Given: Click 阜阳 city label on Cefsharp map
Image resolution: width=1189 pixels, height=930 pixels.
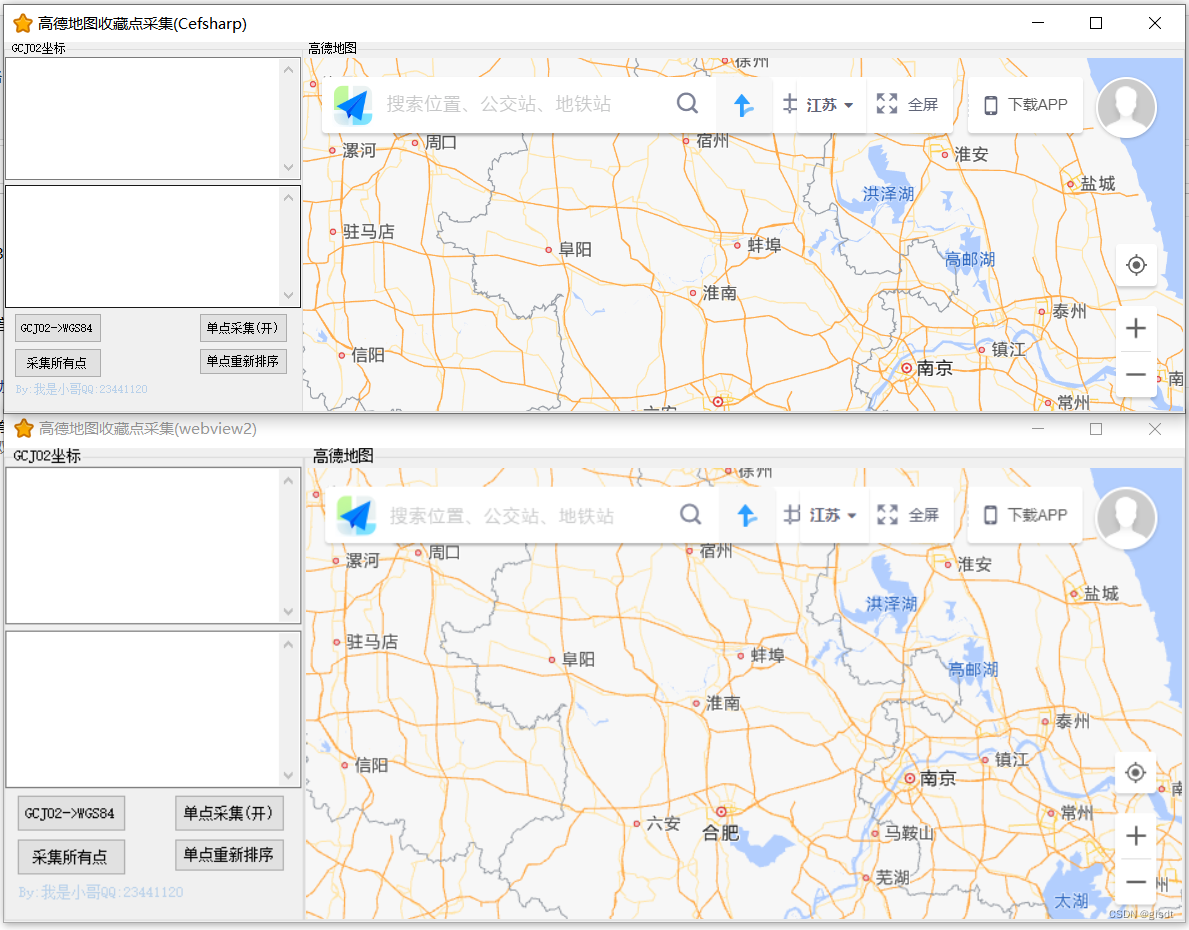Looking at the screenshot, I should point(575,250).
